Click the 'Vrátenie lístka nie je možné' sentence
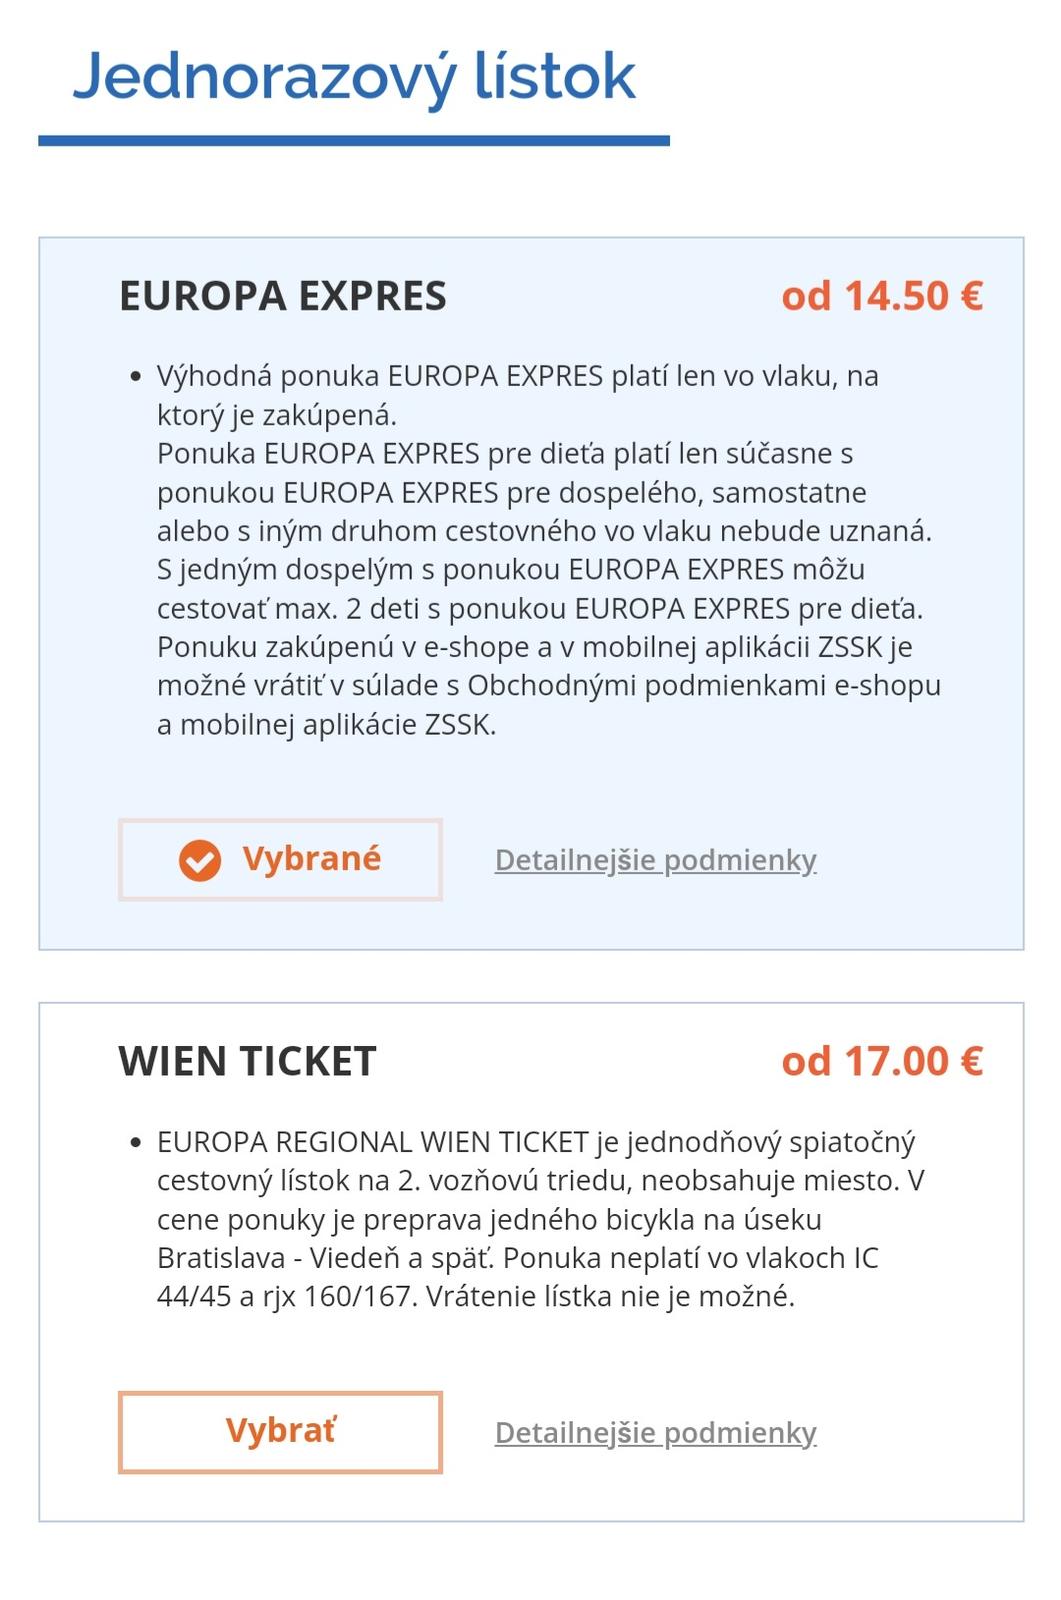1061x1600 pixels. tap(610, 1297)
